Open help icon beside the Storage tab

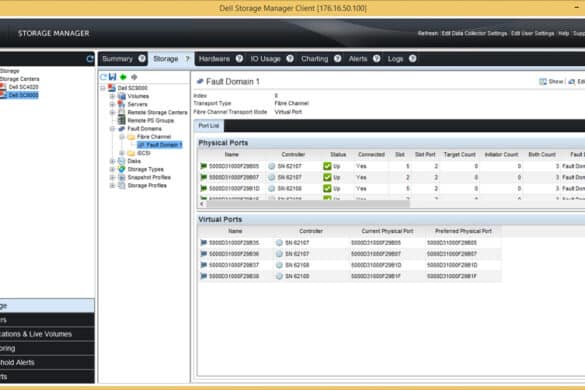point(187,59)
